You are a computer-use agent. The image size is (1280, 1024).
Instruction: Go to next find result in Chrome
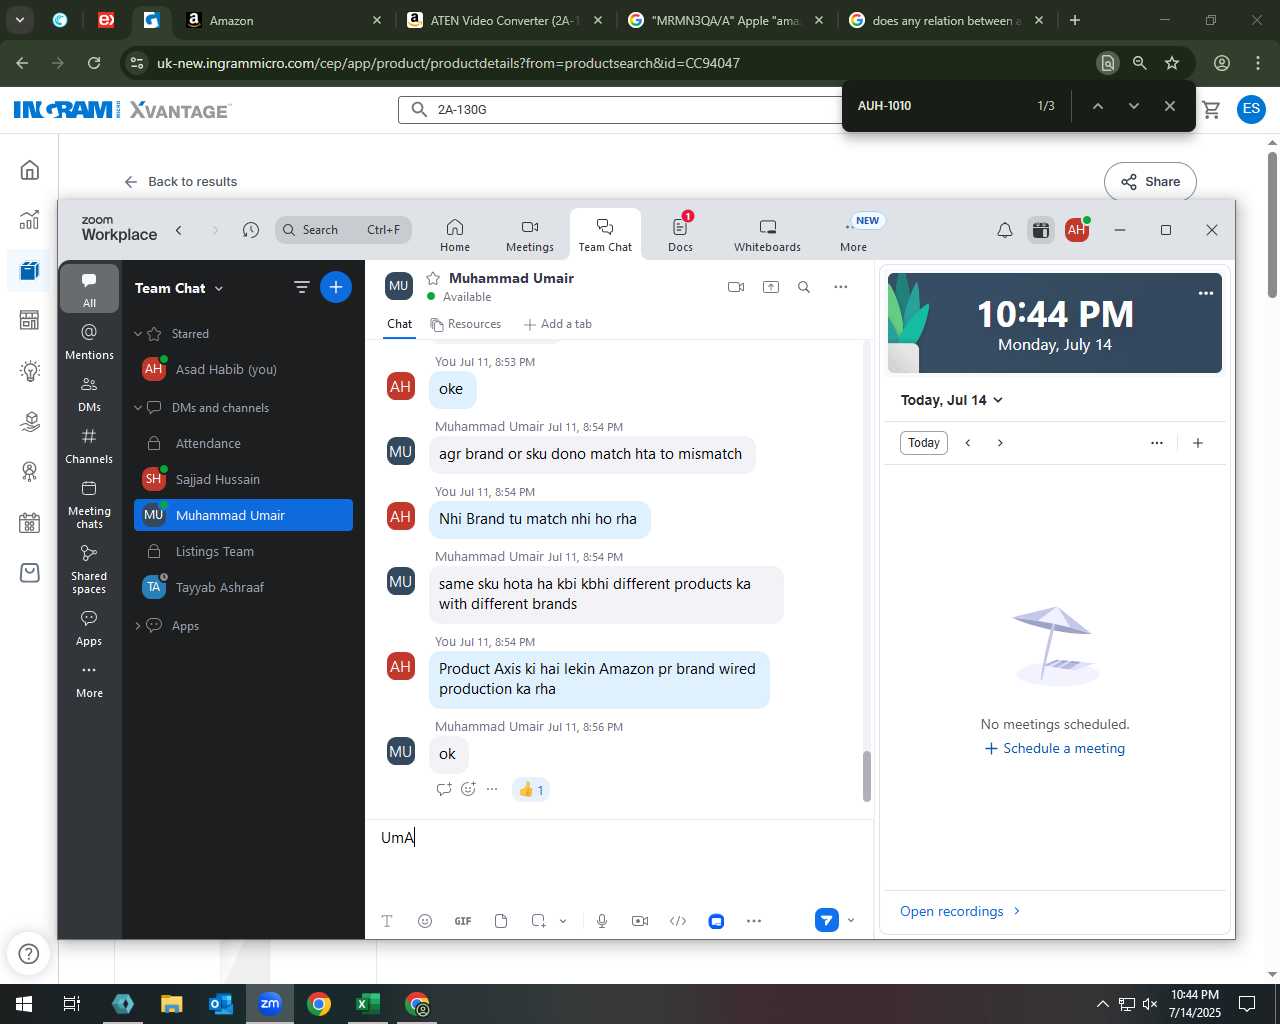coord(1133,106)
